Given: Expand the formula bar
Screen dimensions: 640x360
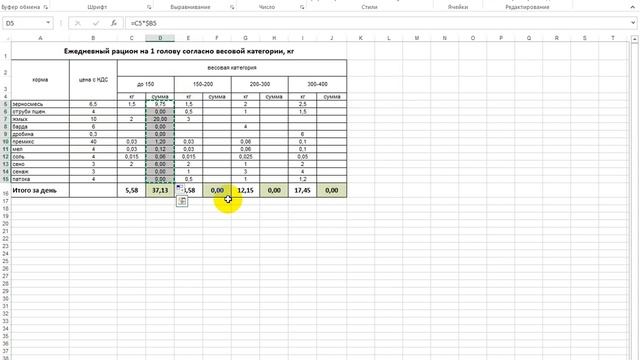Looking at the screenshot, I should 633,23.
